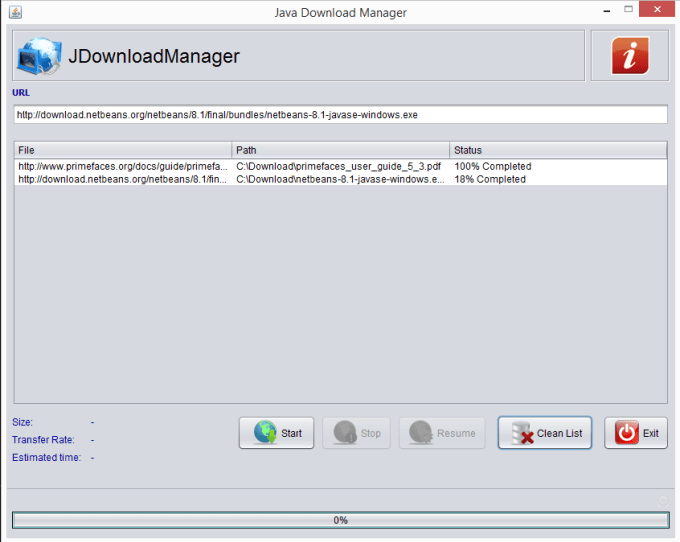Click the Status column header
680x542 pixels.
(x=558, y=150)
